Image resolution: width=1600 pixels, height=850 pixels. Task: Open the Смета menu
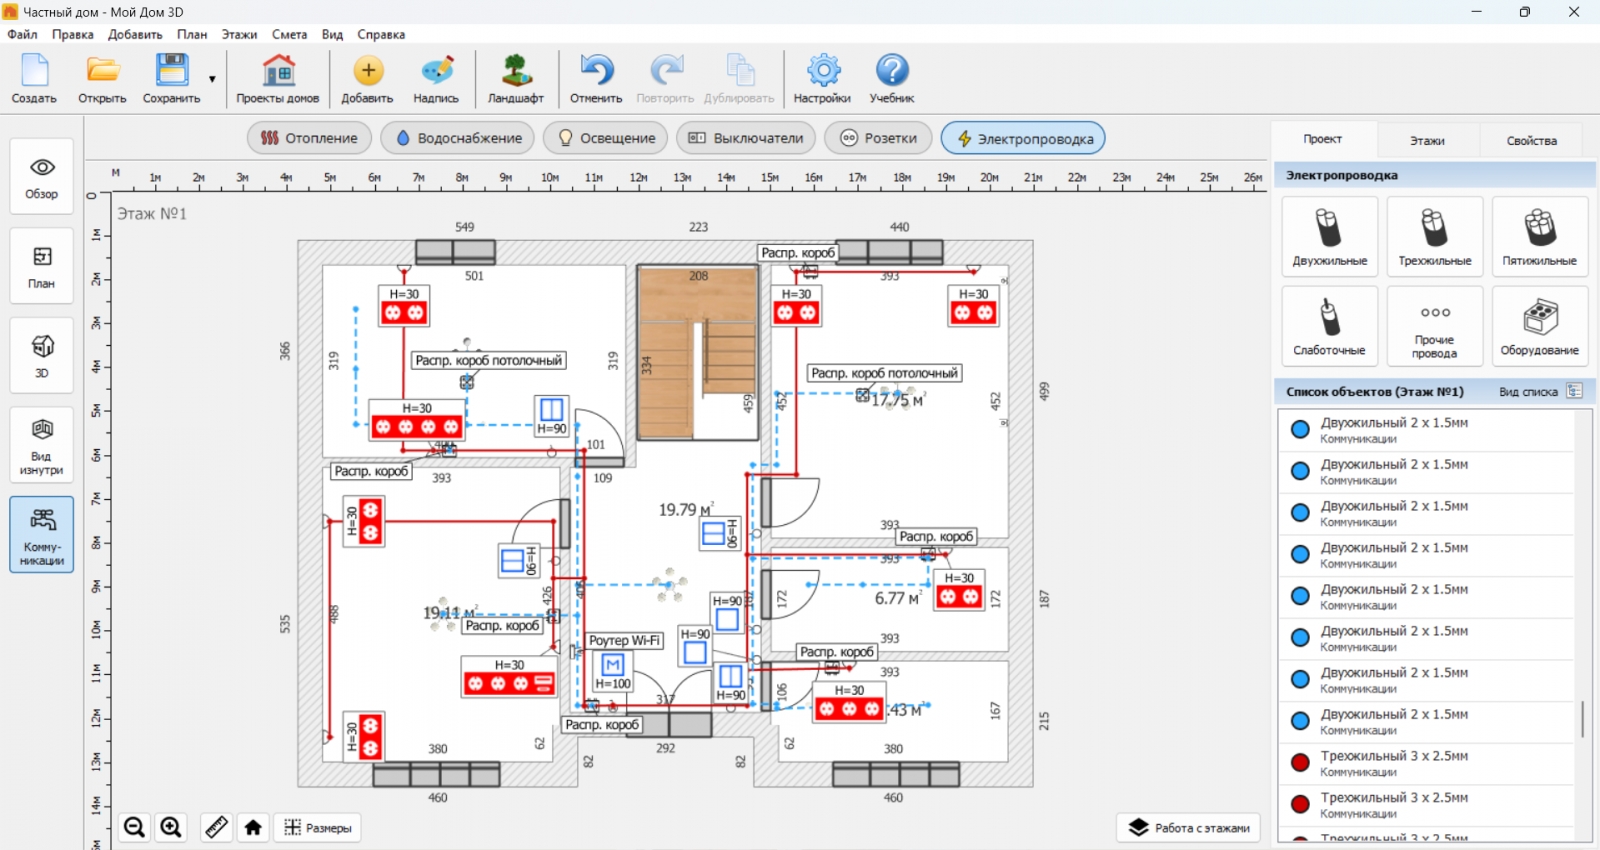(289, 34)
